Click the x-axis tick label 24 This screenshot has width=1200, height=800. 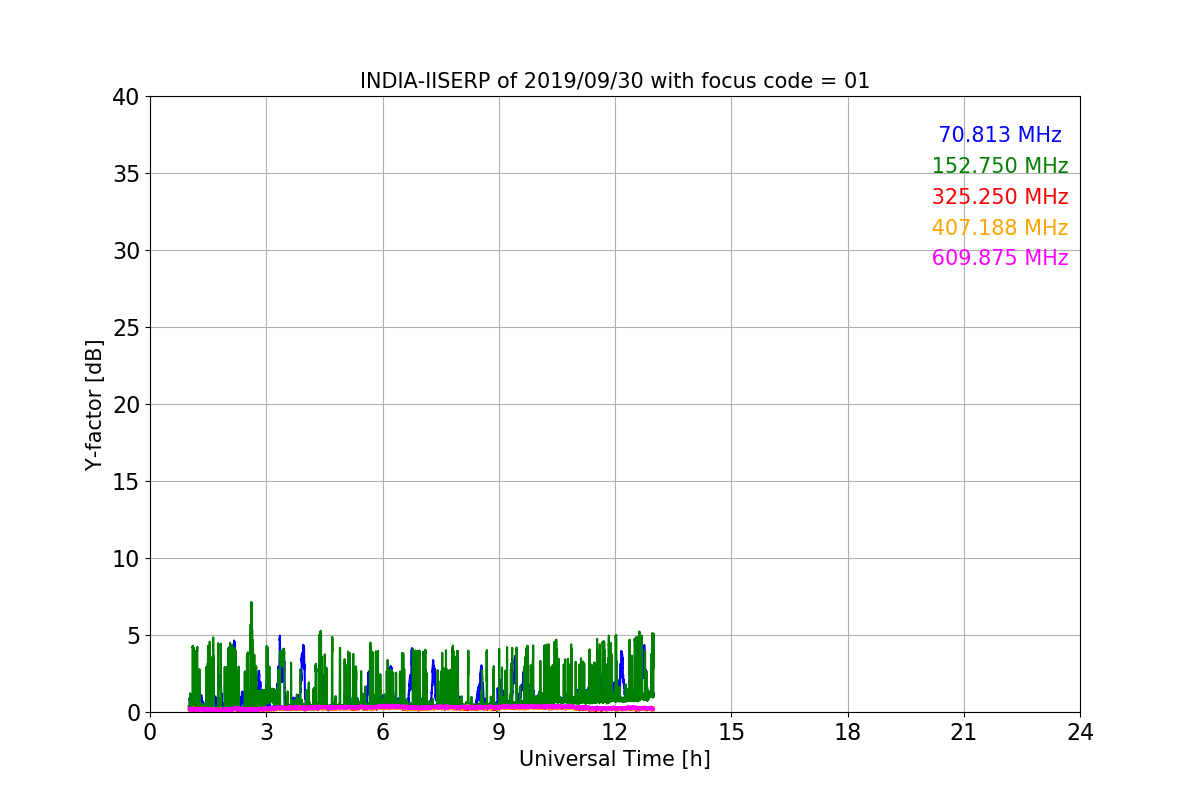coord(1080,733)
